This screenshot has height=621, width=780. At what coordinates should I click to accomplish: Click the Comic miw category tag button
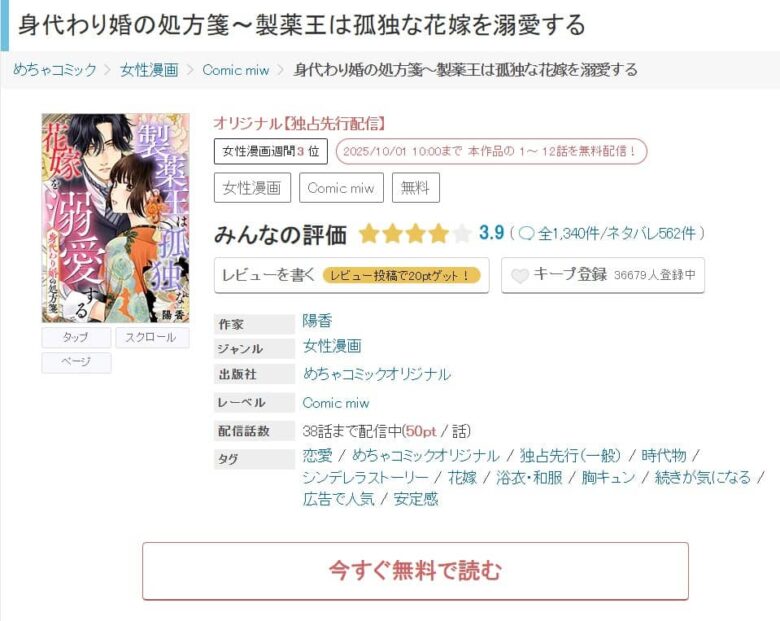tap(341, 188)
